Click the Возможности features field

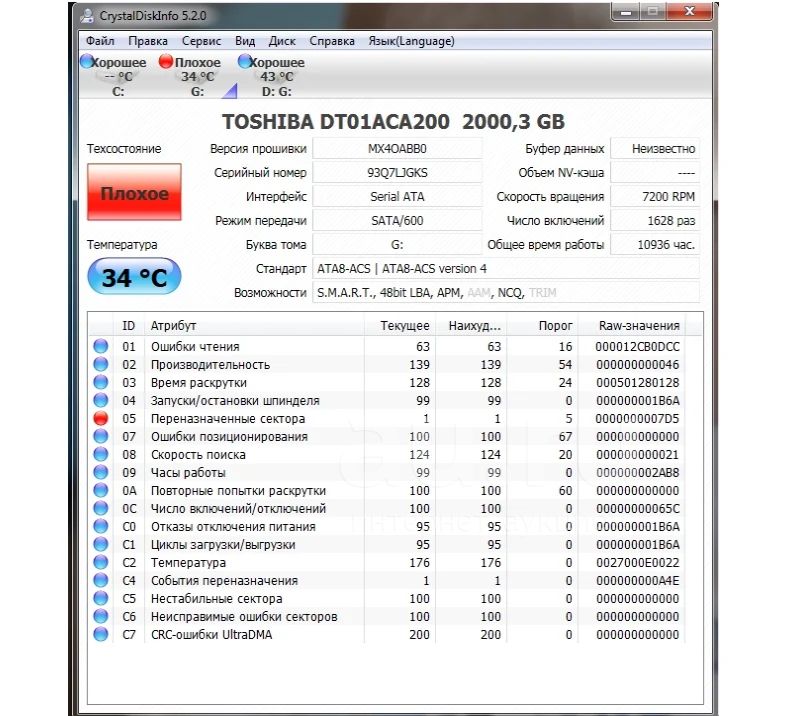[x=506, y=292]
